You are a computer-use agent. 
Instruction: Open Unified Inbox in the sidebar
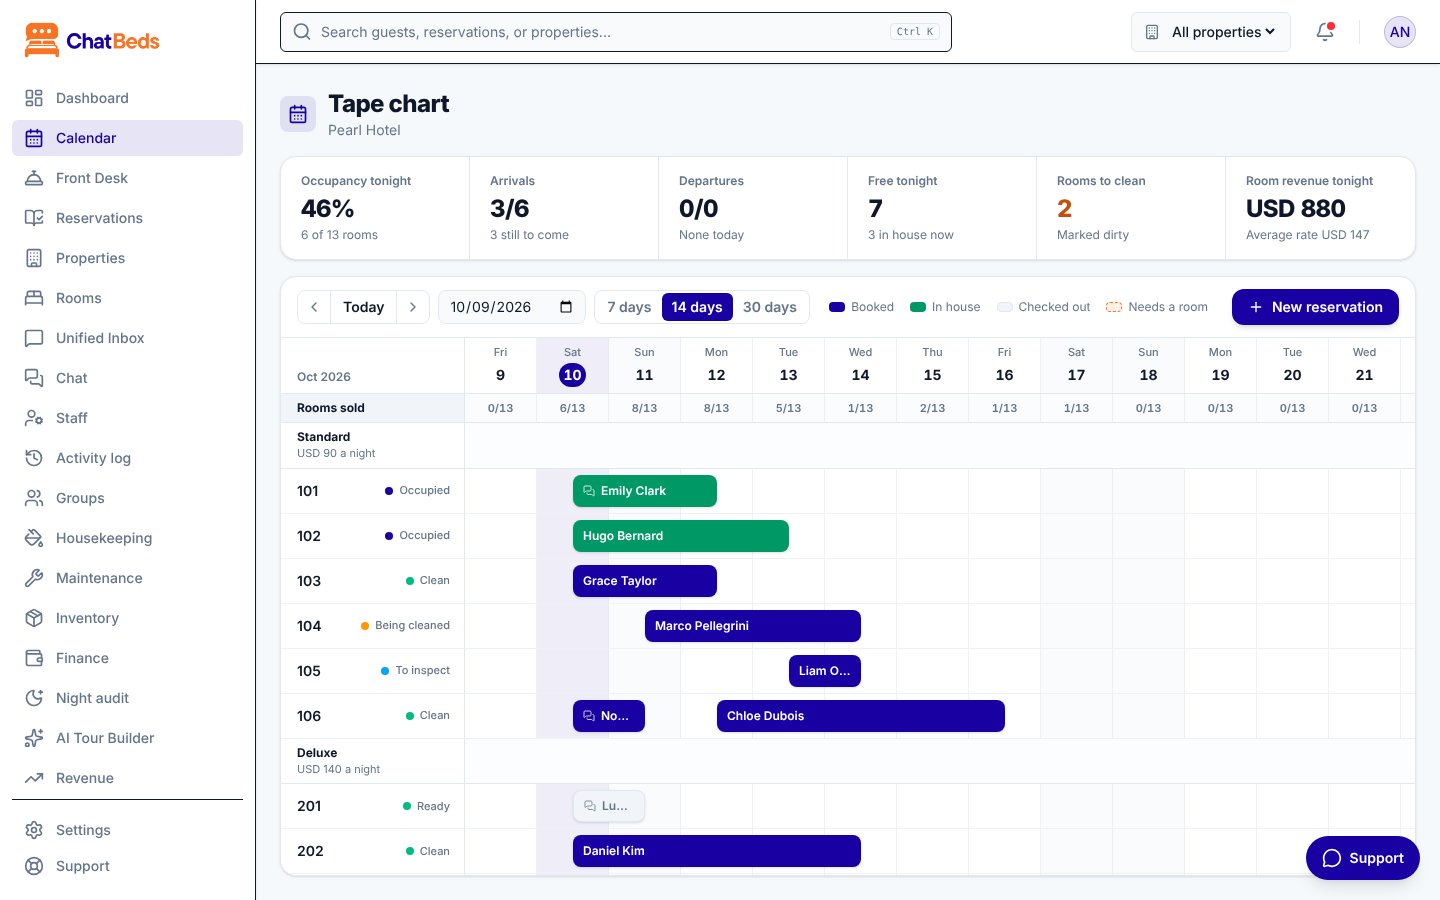127,338
